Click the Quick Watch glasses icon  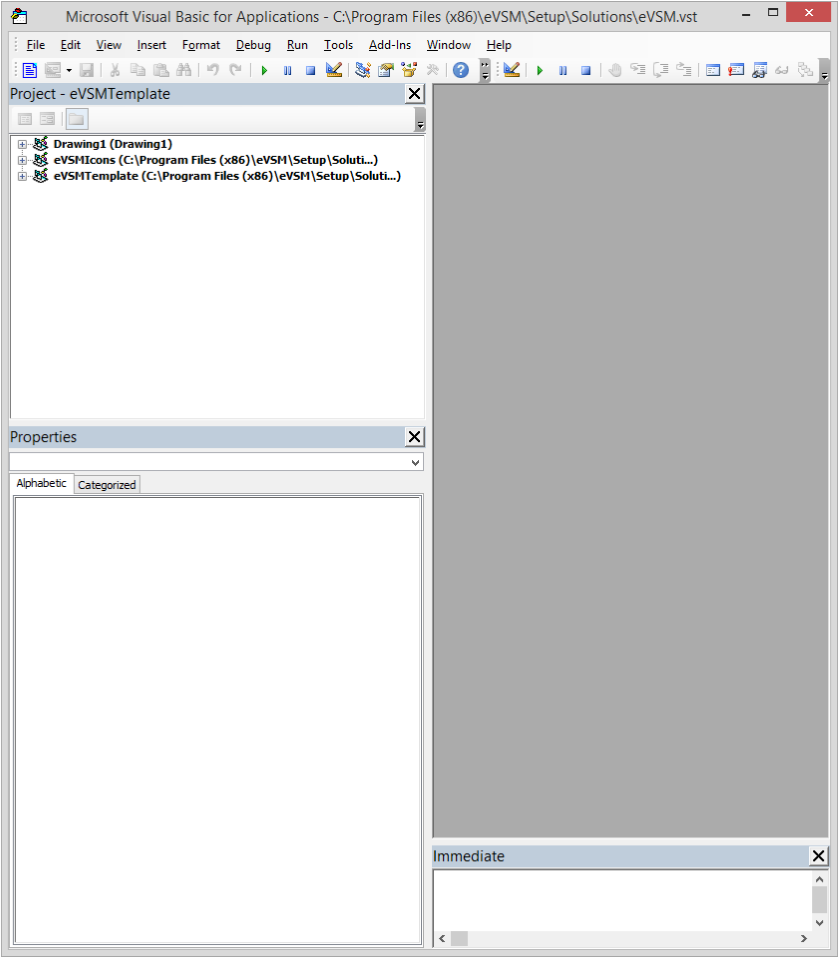click(x=782, y=70)
